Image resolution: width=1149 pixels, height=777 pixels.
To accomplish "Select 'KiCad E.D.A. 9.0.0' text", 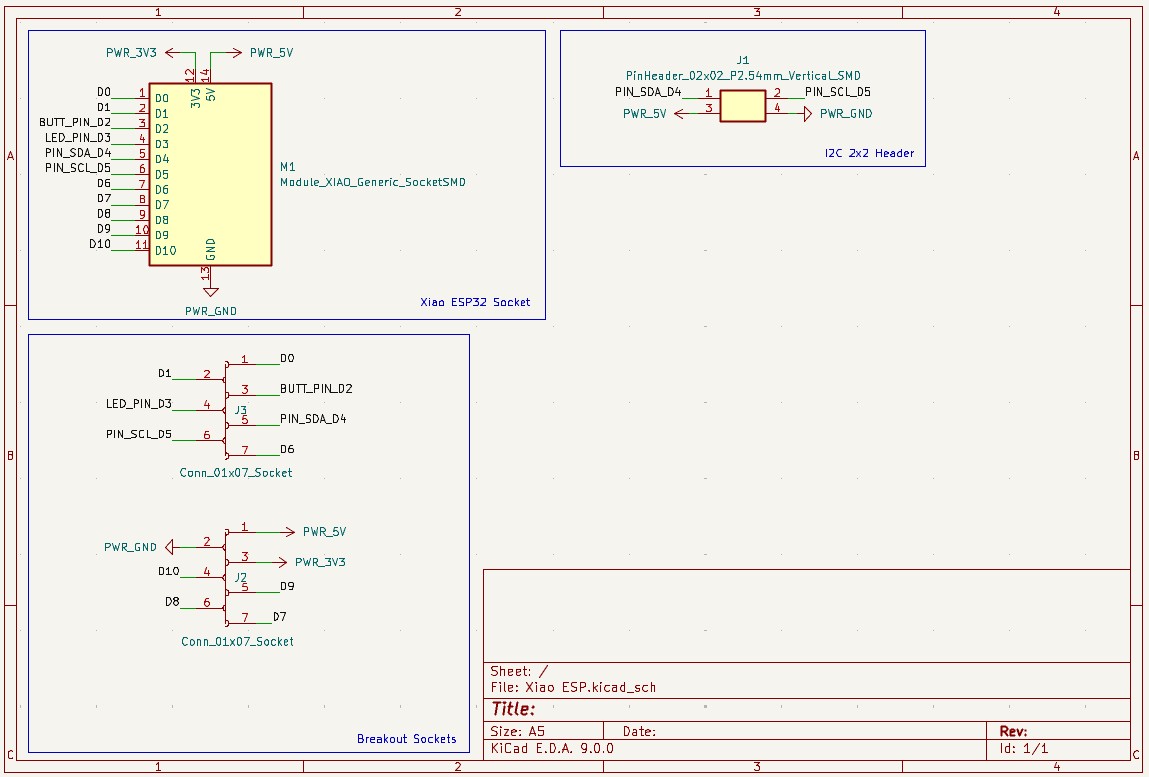I will pos(552,748).
